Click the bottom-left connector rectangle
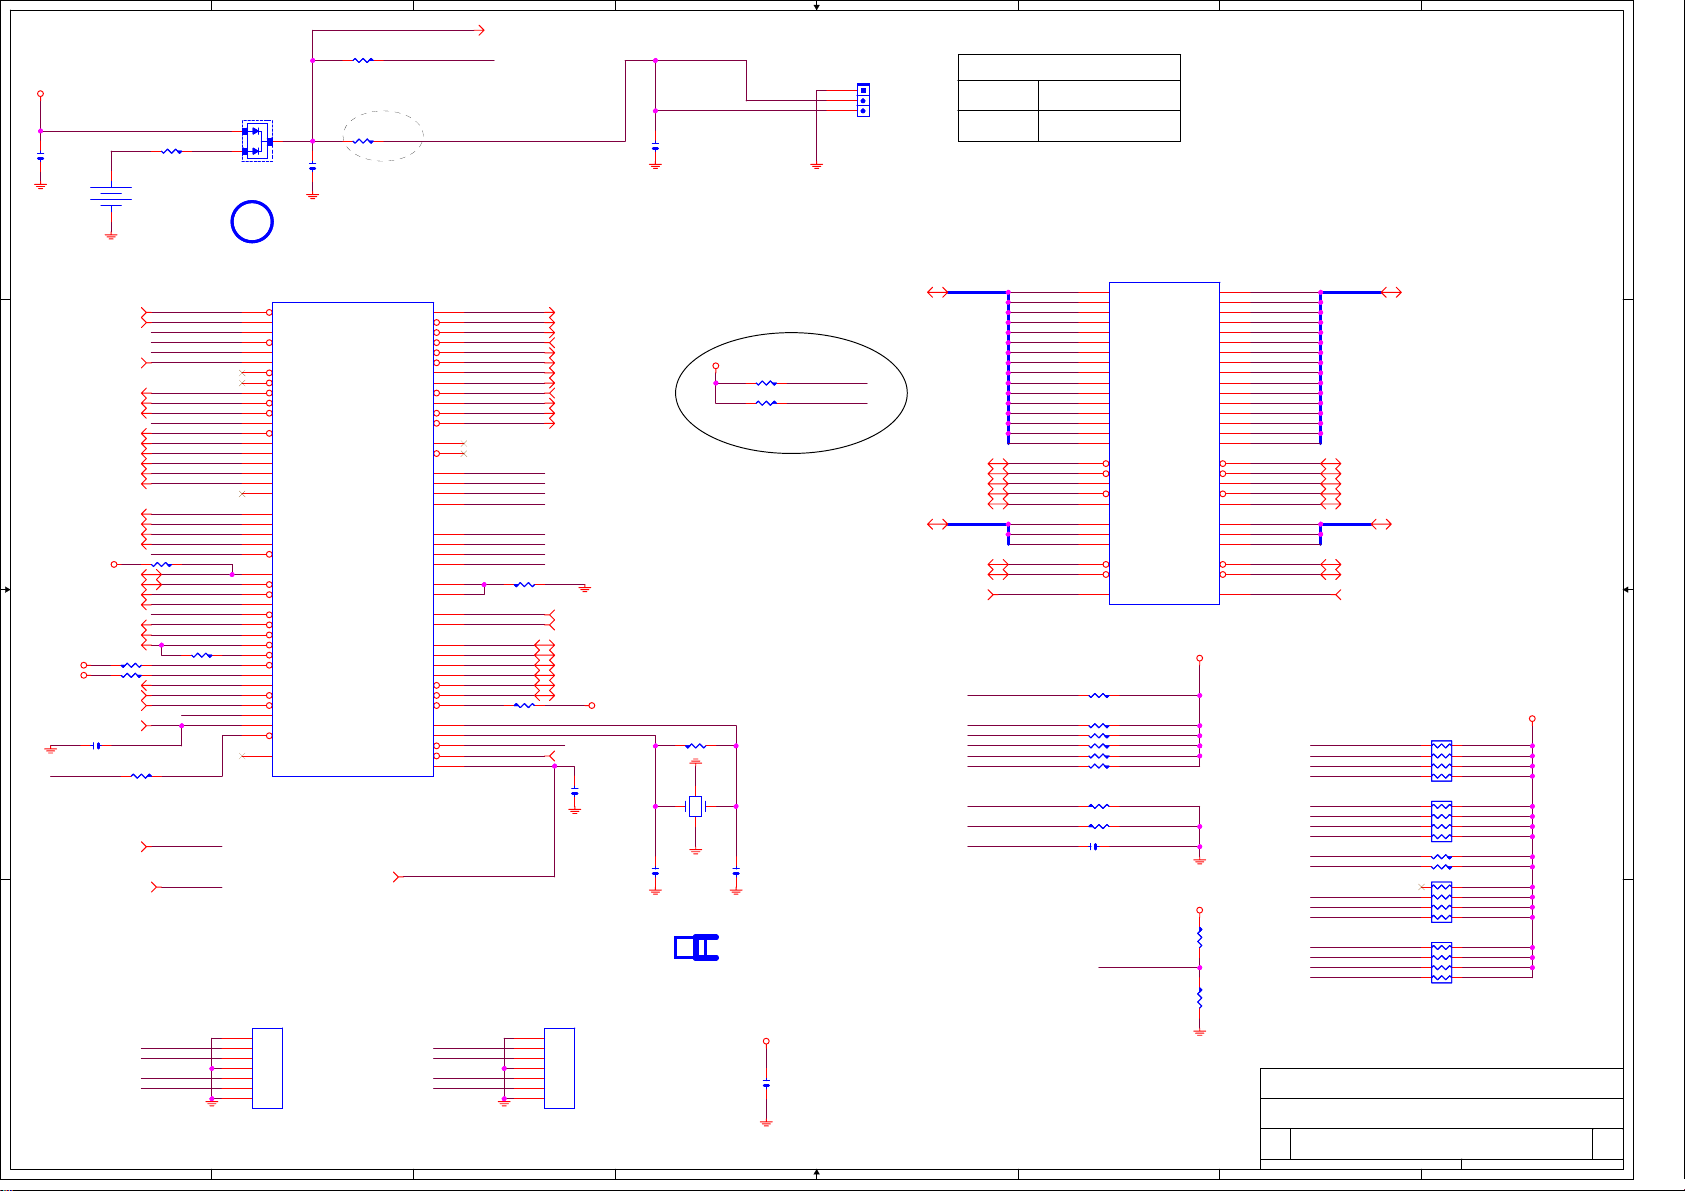Viewport: 1685px width, 1191px height. (267, 1068)
